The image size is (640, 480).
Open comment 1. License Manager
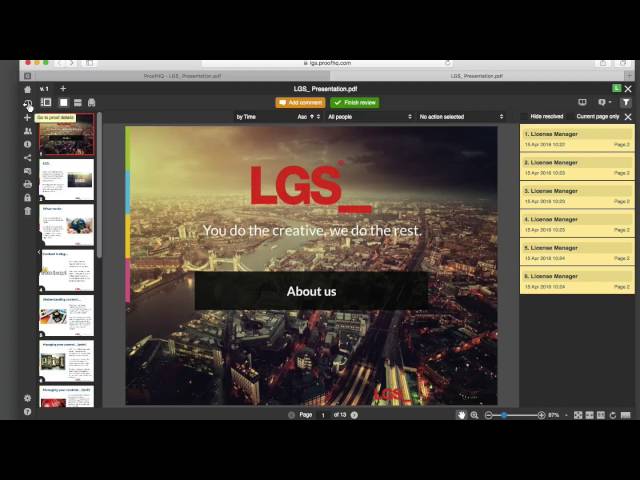[x=577, y=139]
